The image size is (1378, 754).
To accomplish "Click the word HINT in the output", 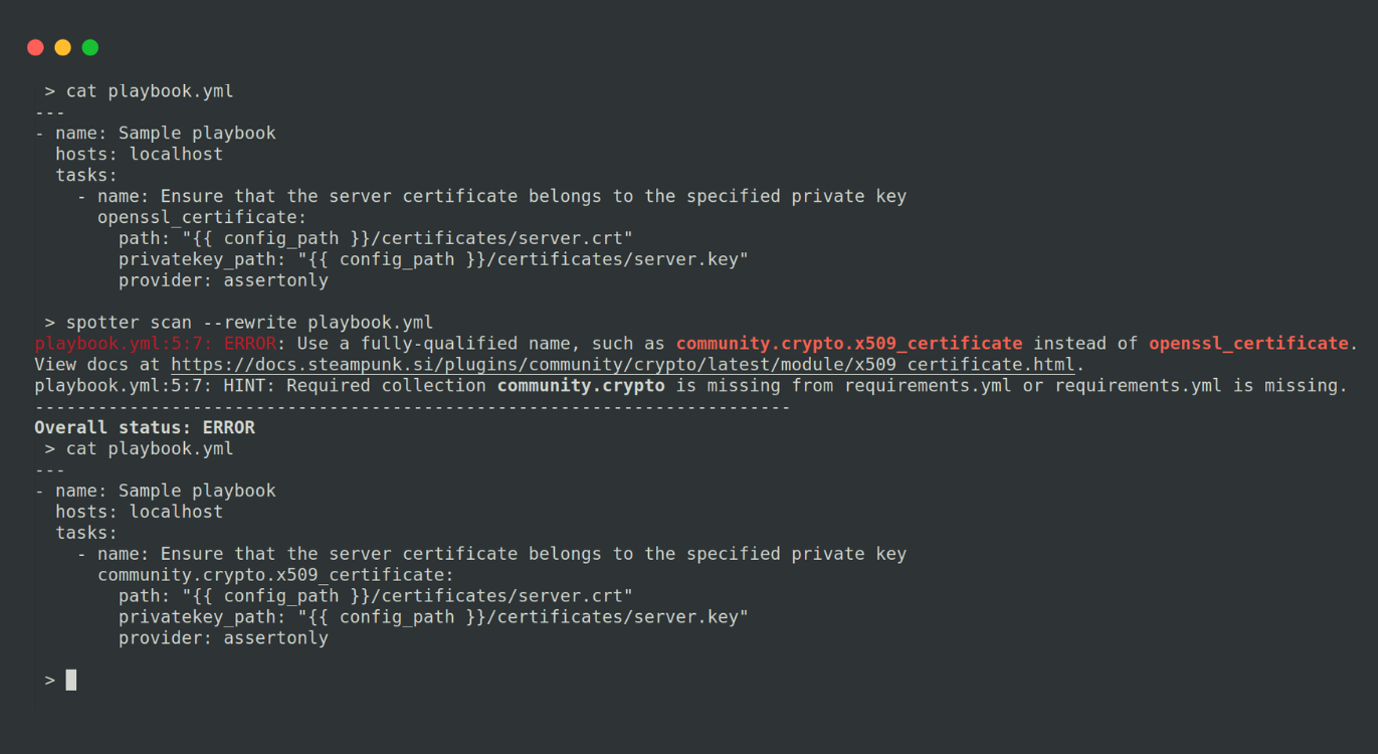I will coord(244,385).
